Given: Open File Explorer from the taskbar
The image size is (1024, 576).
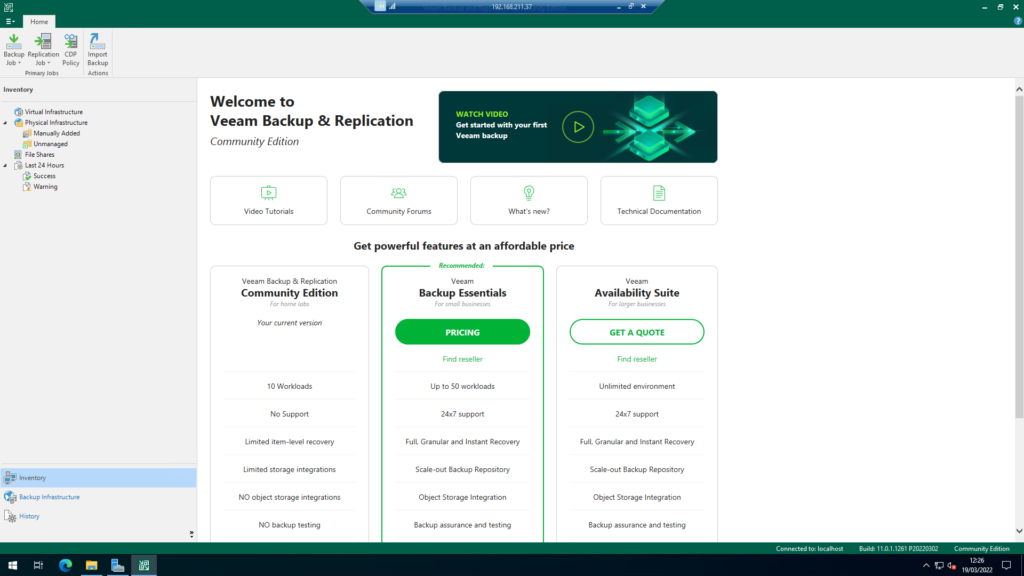Looking at the screenshot, I should coord(91,566).
